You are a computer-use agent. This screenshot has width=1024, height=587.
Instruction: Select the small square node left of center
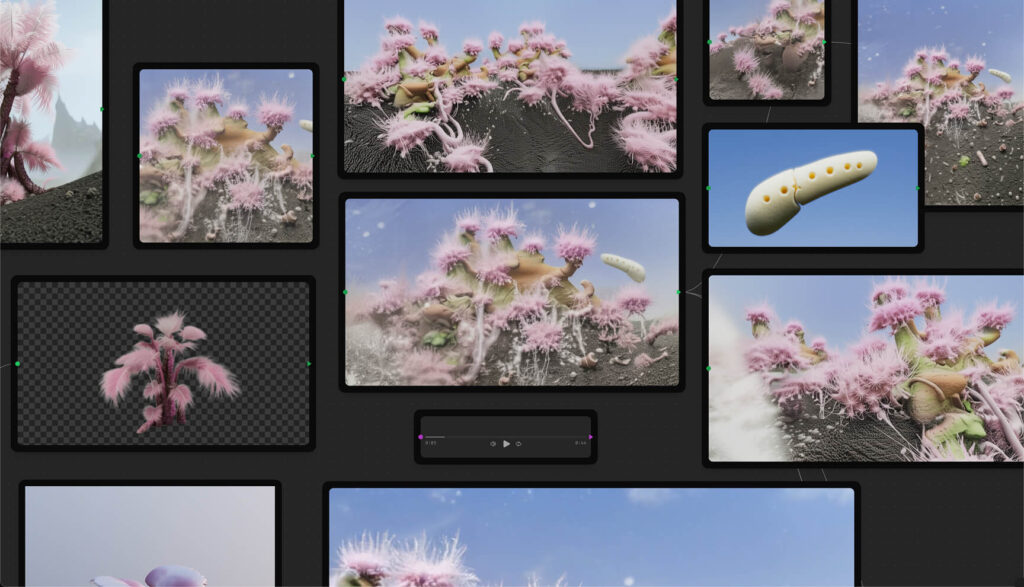point(225,155)
